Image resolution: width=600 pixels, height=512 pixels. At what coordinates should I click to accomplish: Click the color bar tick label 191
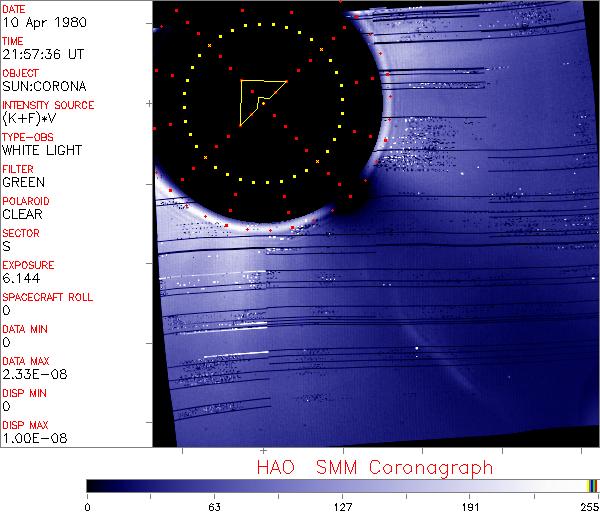(x=471, y=505)
